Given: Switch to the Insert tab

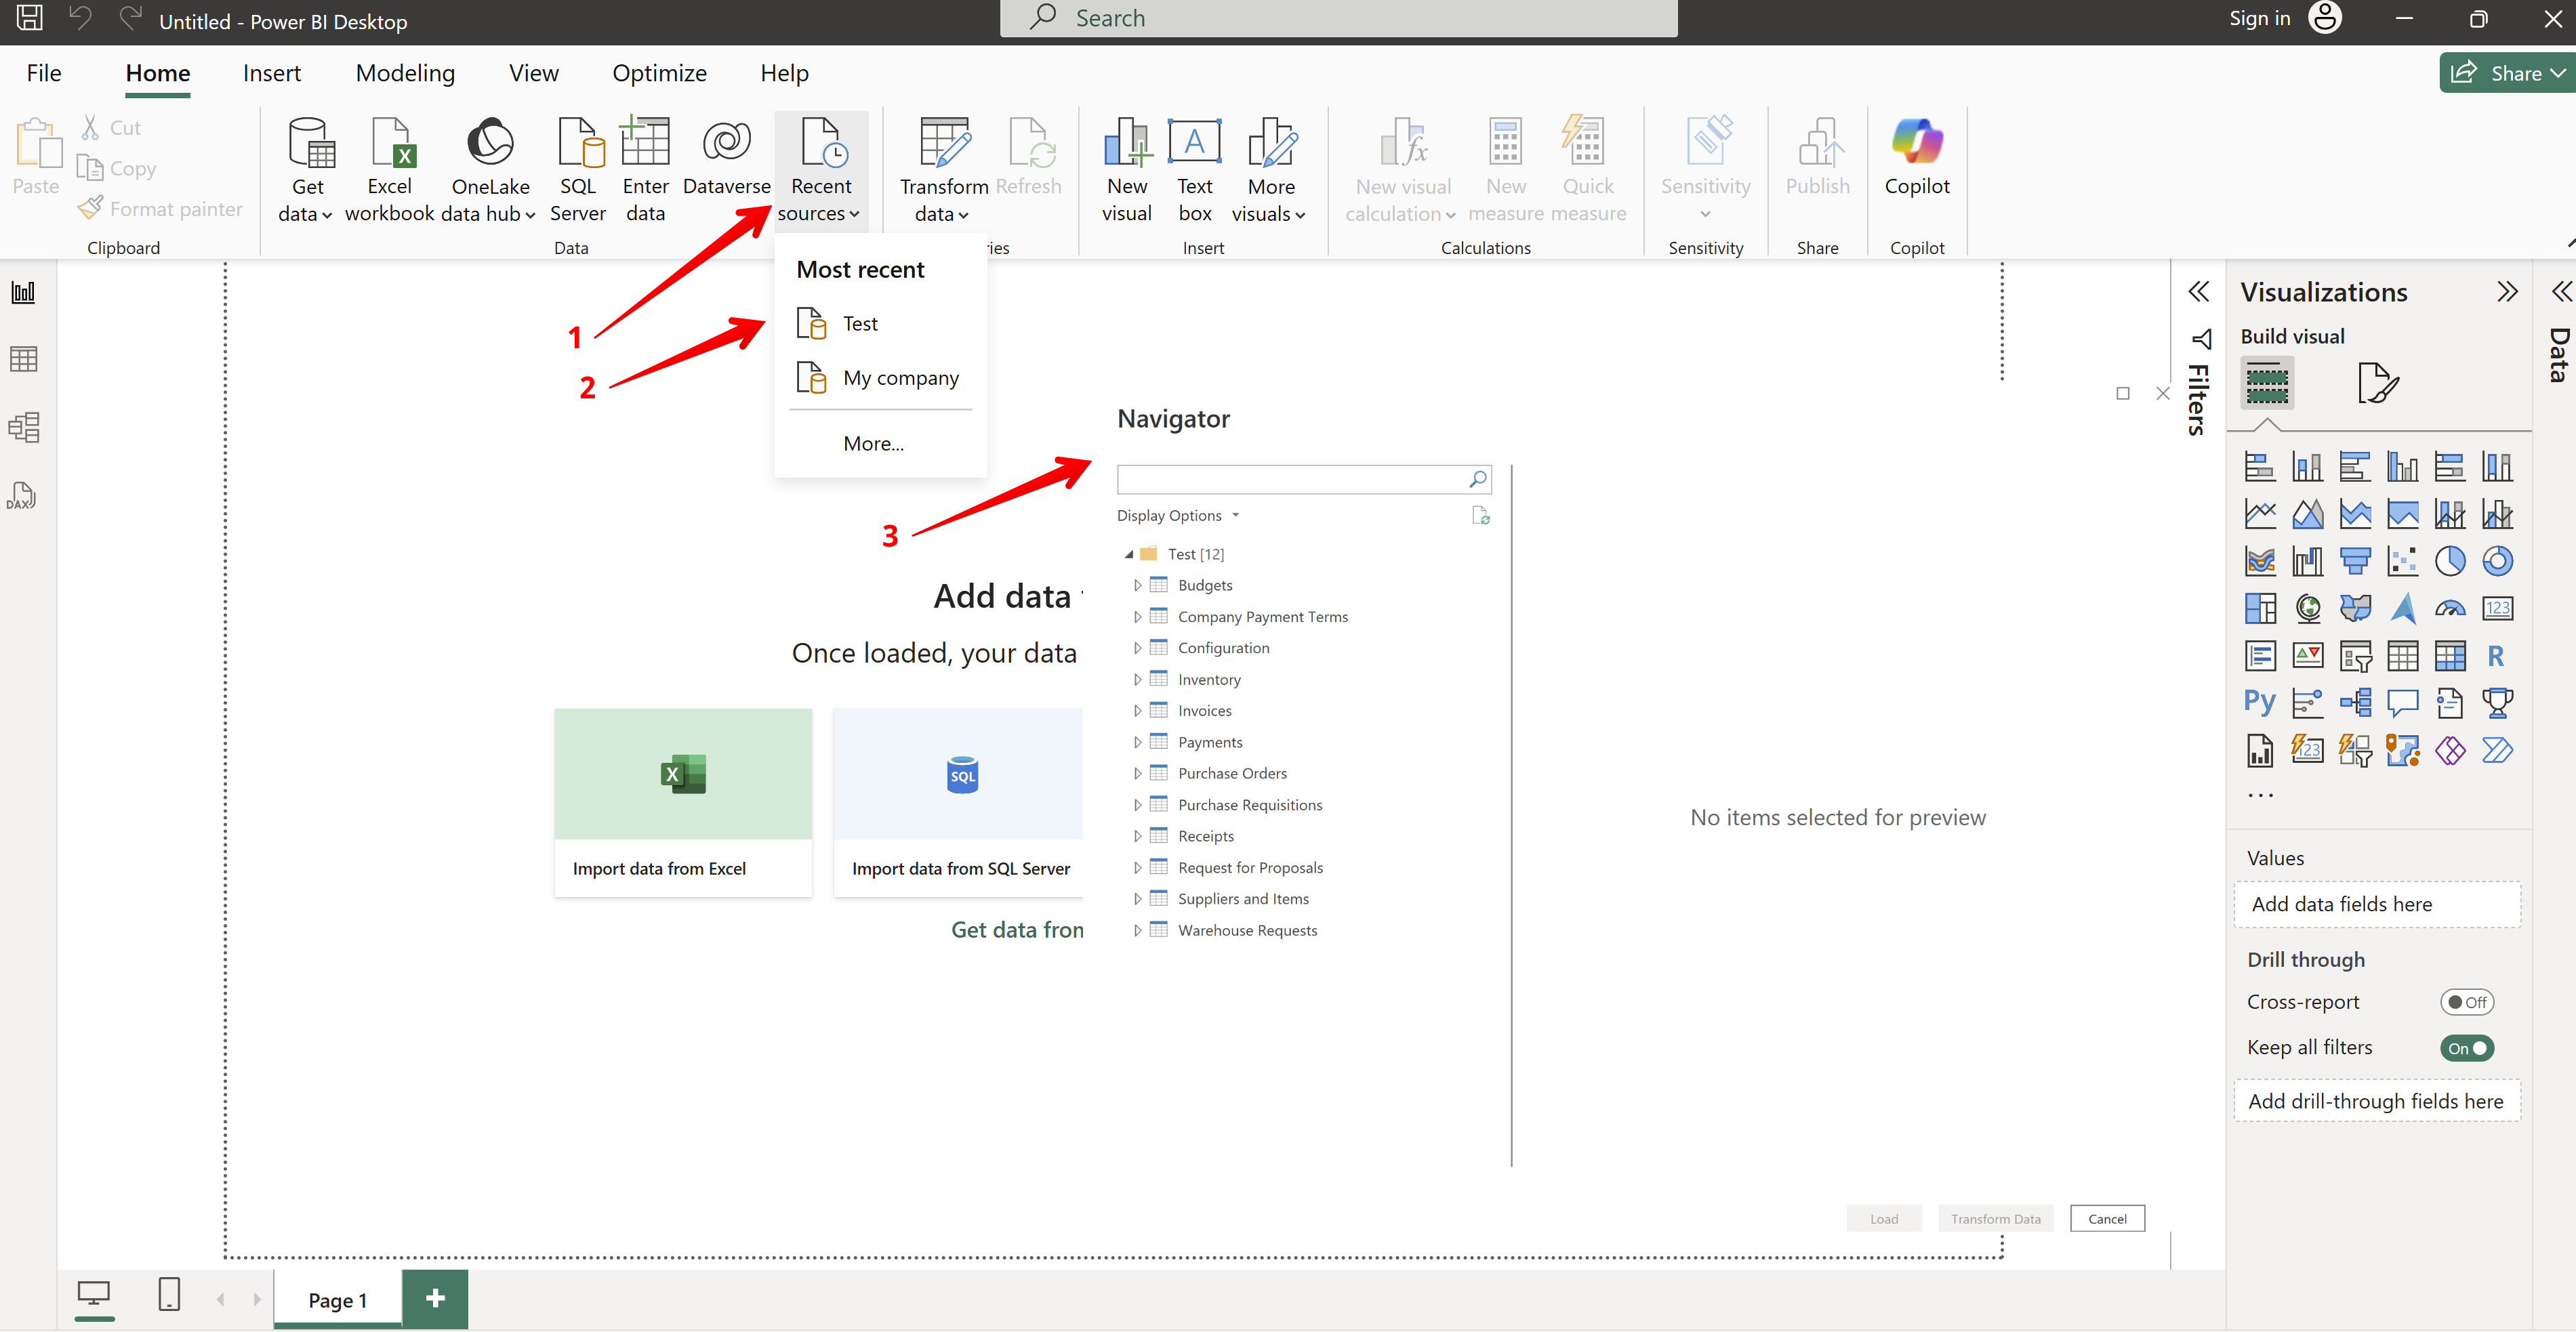Looking at the screenshot, I should click(271, 73).
